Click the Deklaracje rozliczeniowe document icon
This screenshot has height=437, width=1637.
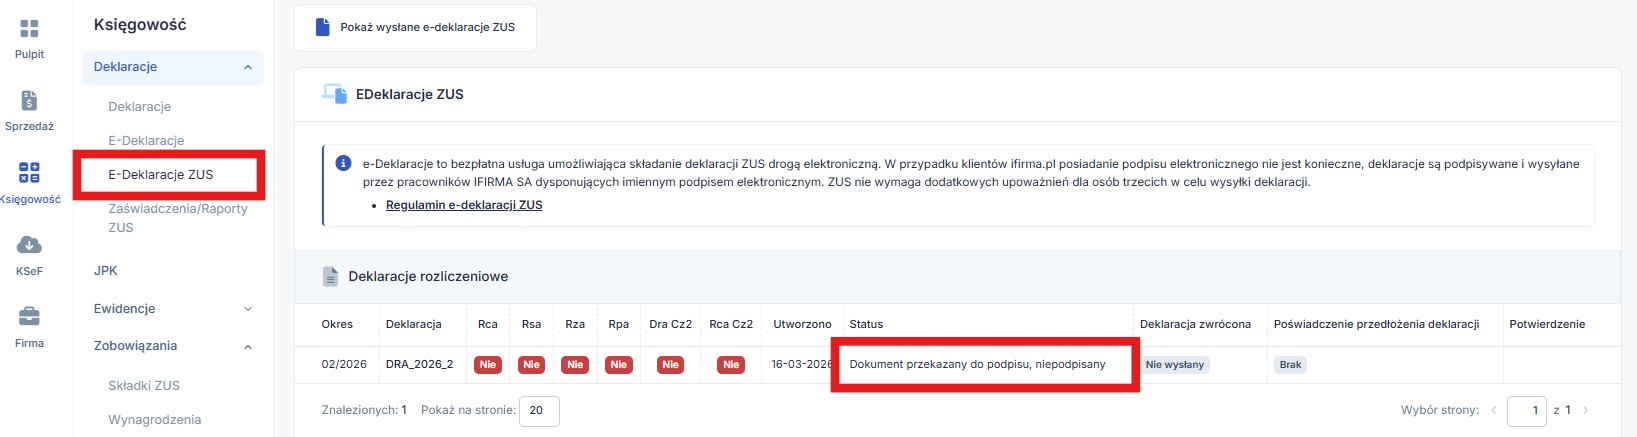pos(330,277)
